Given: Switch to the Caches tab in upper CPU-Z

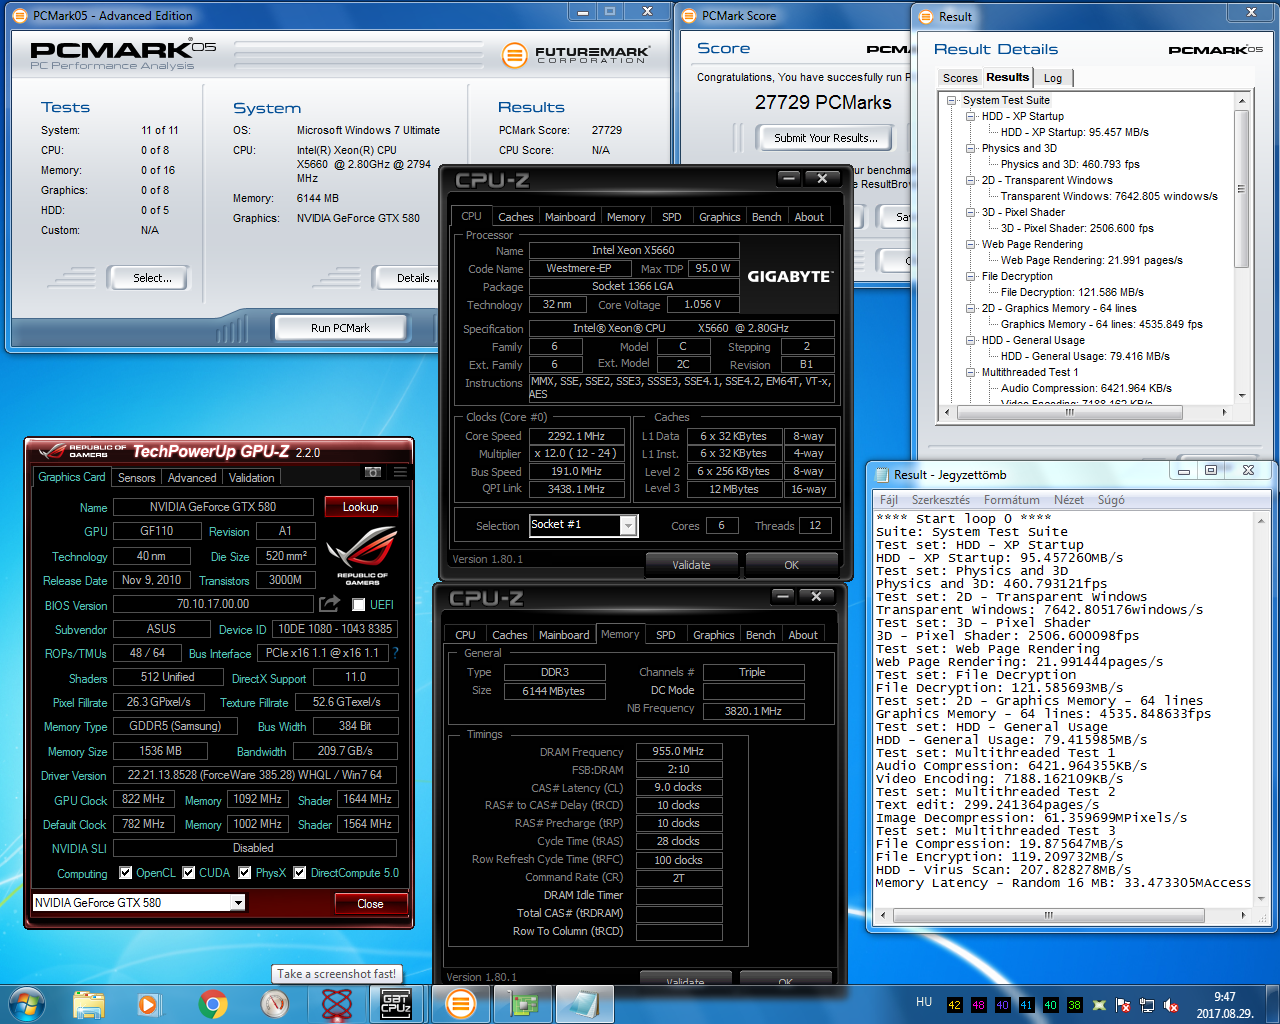Looking at the screenshot, I should (x=515, y=217).
